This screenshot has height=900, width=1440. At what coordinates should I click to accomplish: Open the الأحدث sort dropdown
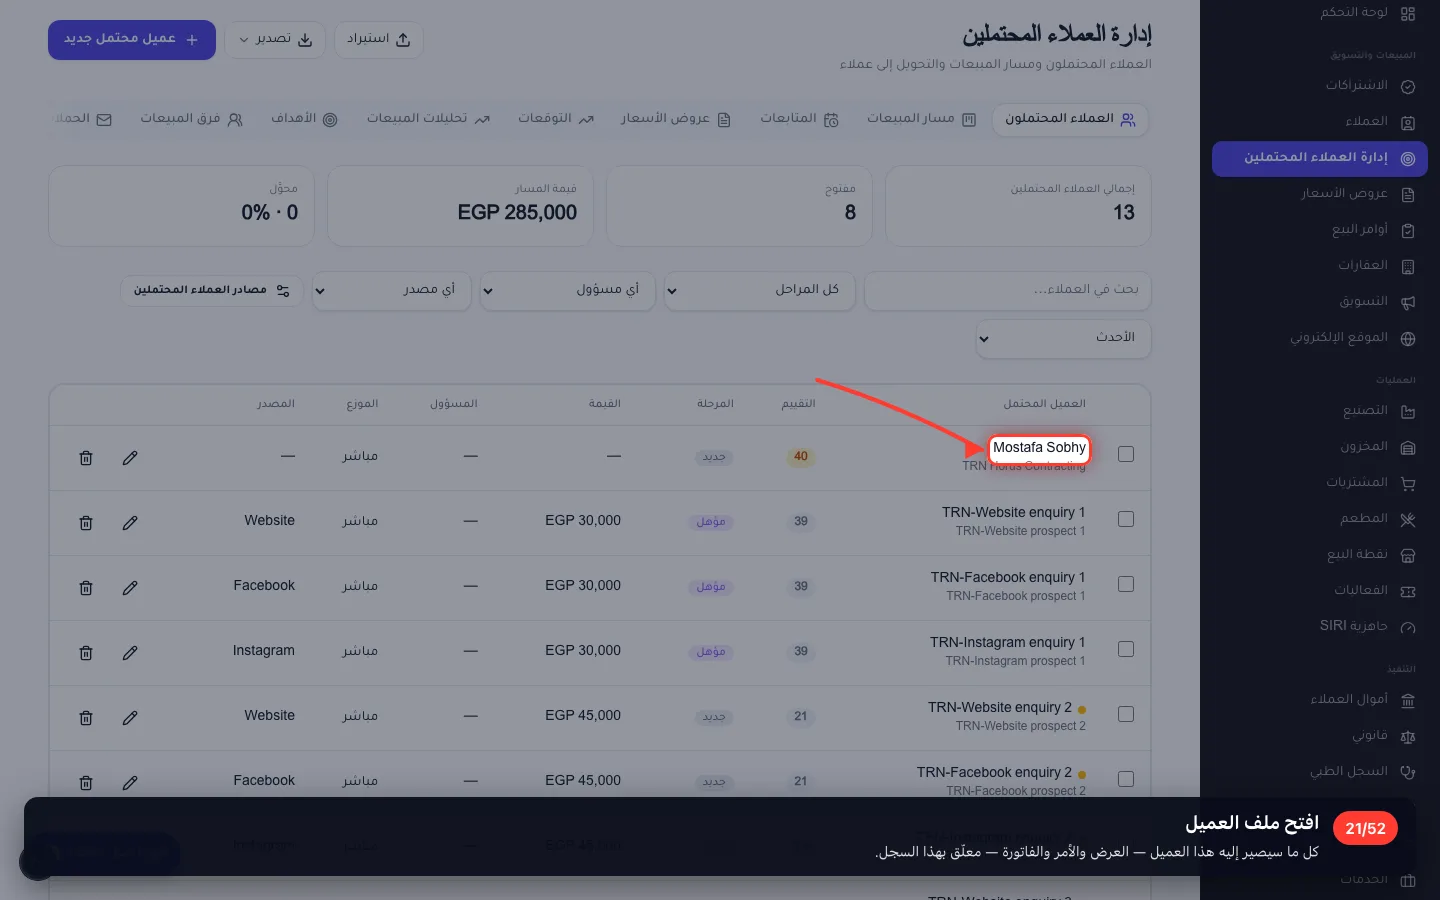[x=1063, y=338]
